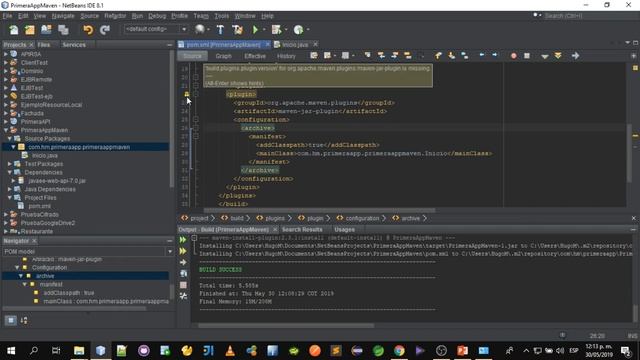640x360 pixels.
Task: Open the POM model combo box in Navigator
Action: 88,251
